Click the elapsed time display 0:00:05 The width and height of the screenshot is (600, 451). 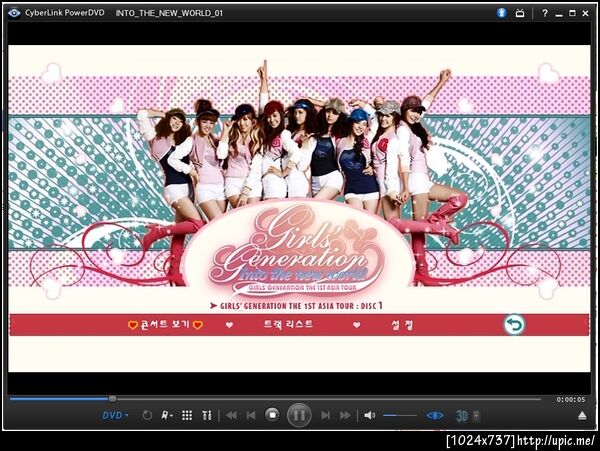[571, 399]
